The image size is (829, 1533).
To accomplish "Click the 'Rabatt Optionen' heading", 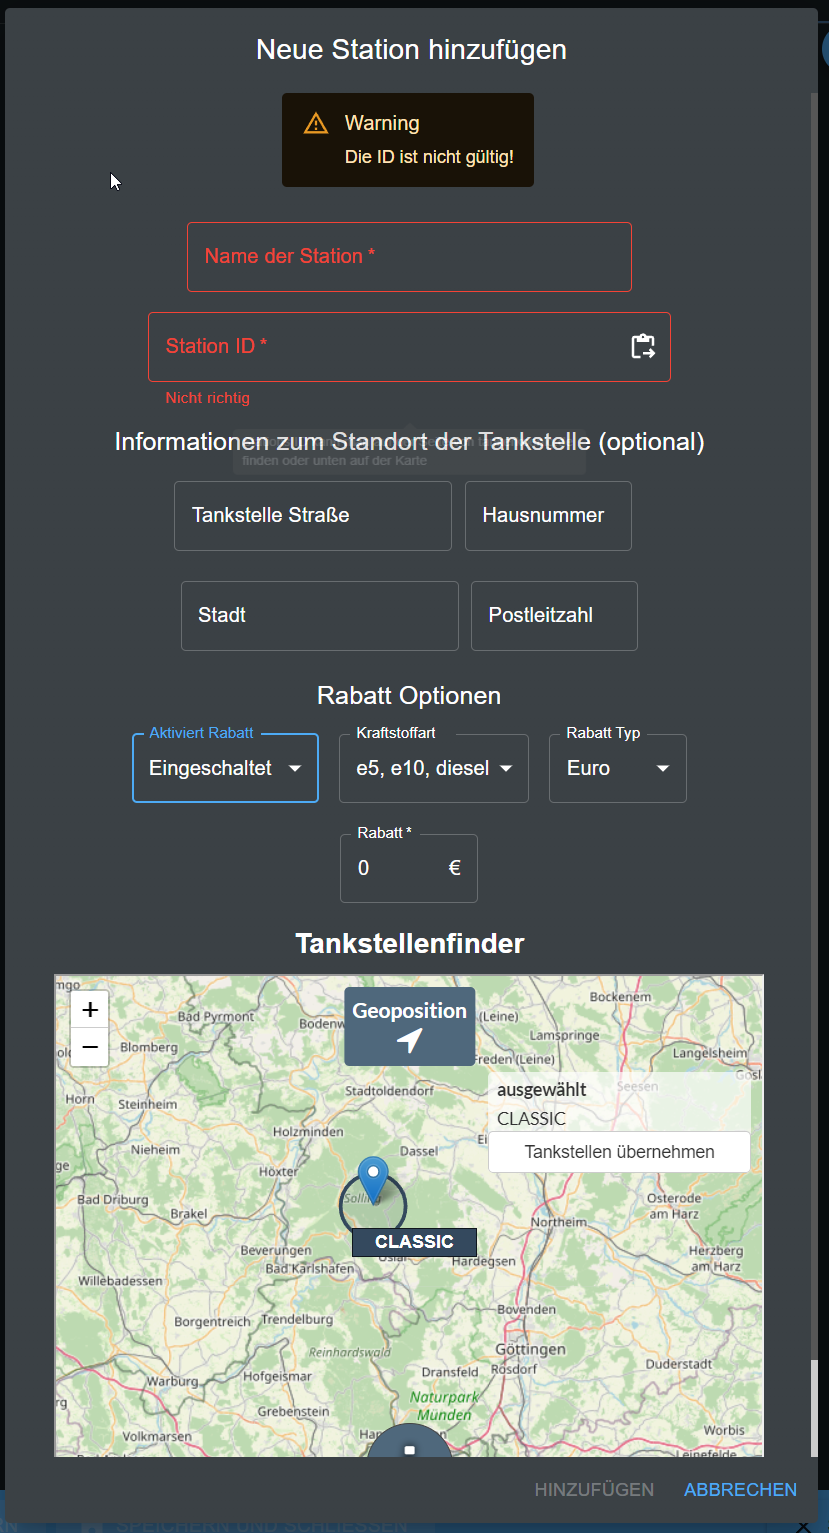I will [x=409, y=696].
